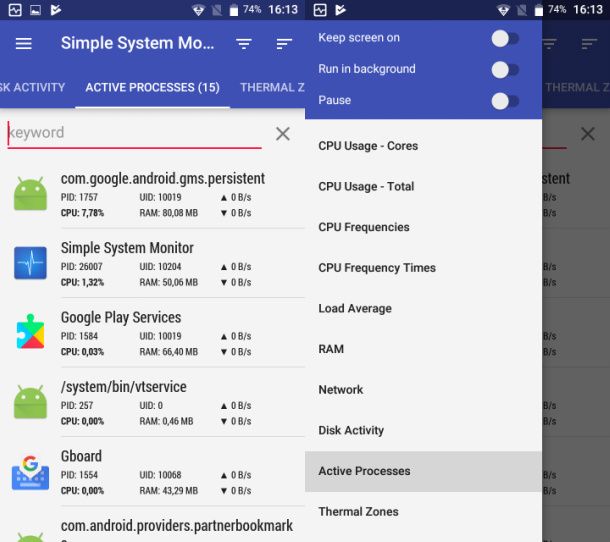610x542 pixels.
Task: Tap Android icon of com.google.android.gms.persistent
Action: 30,194
